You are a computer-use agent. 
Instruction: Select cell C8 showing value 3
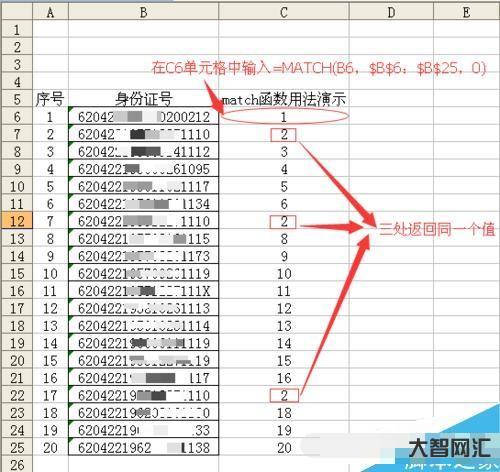click(284, 151)
